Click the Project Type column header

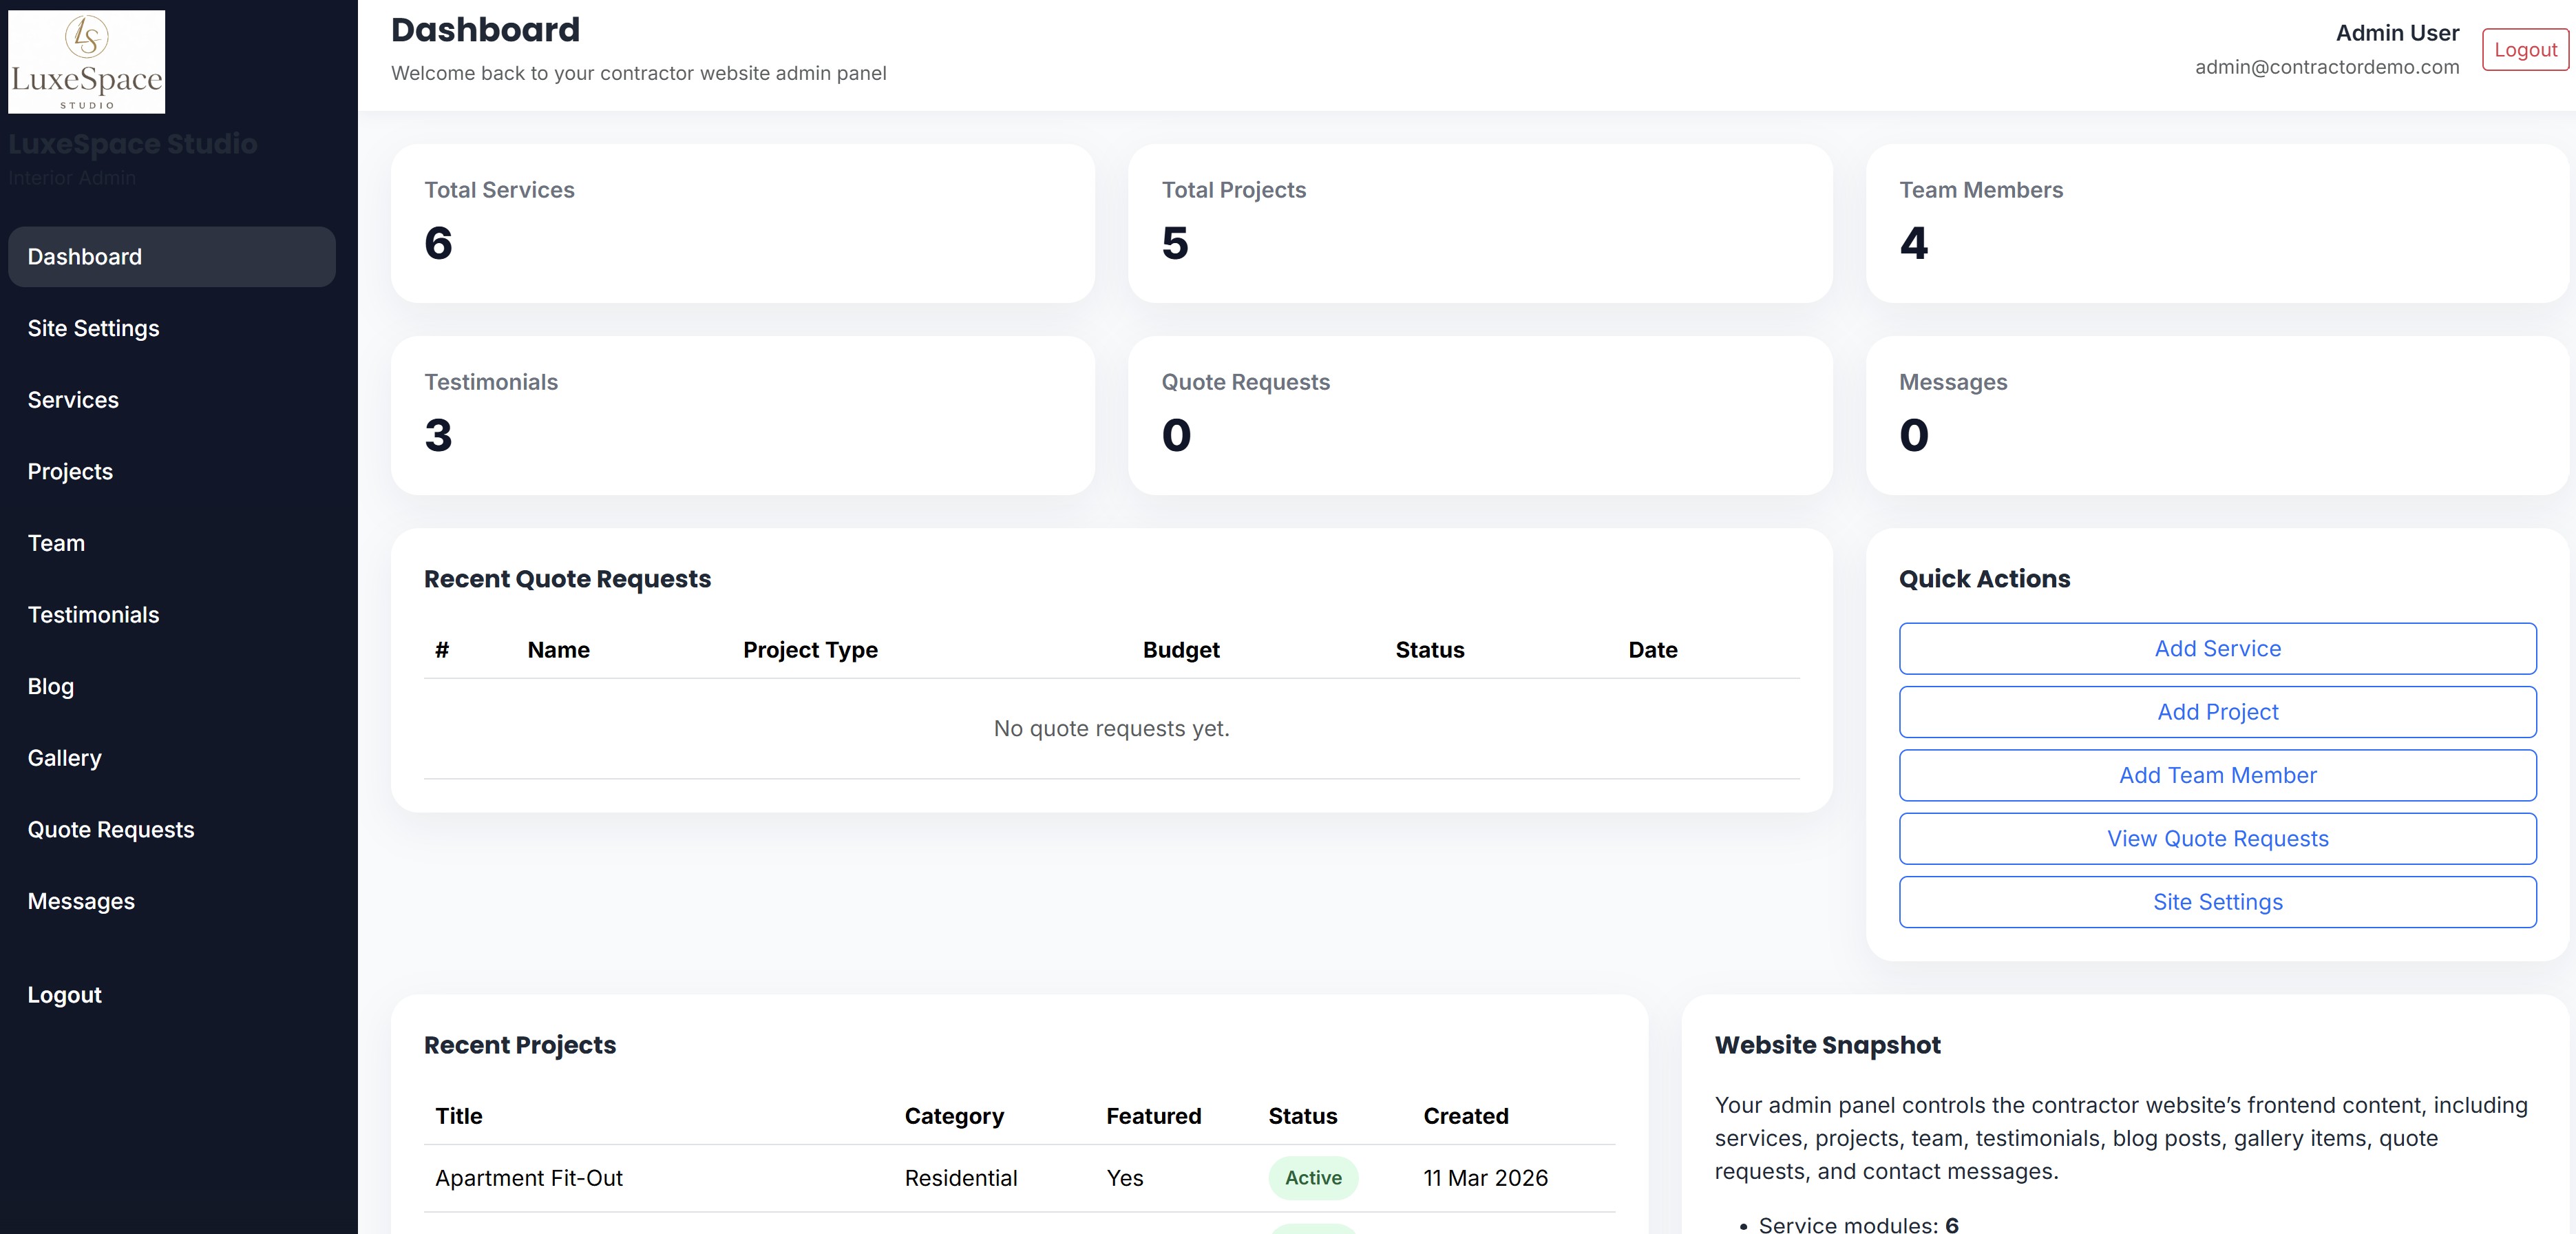pos(810,650)
